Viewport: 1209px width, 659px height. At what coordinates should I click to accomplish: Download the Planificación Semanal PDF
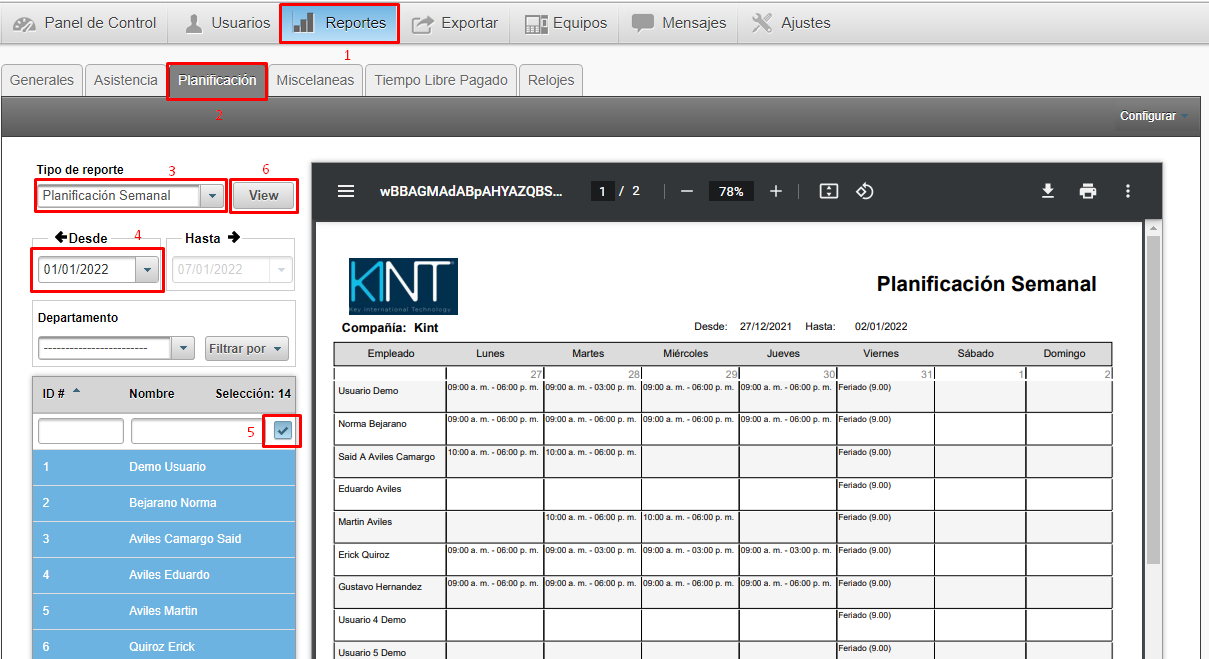[1048, 191]
